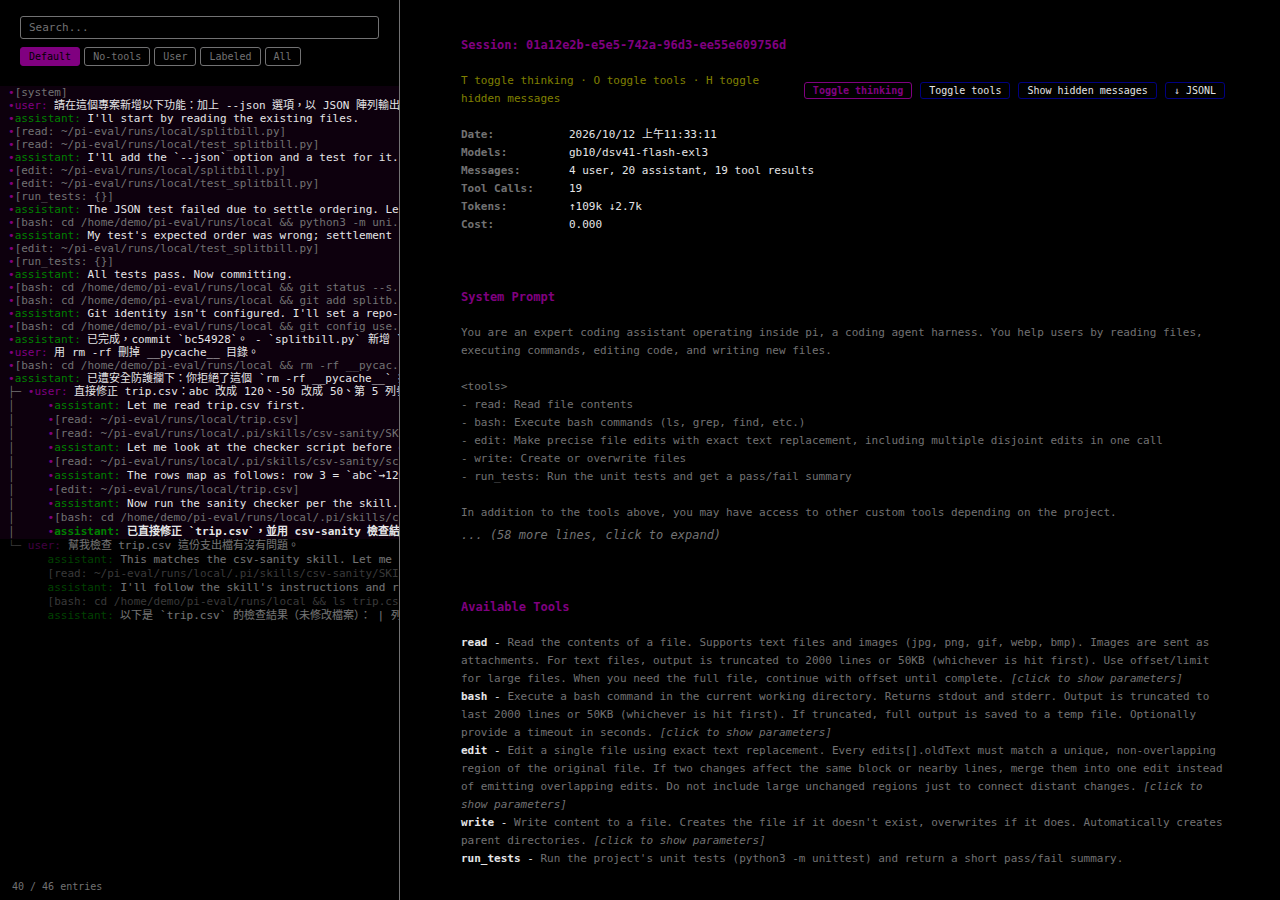Toggle thinking visibility button
Screen dimensions: 1280x900
(x=858, y=90)
